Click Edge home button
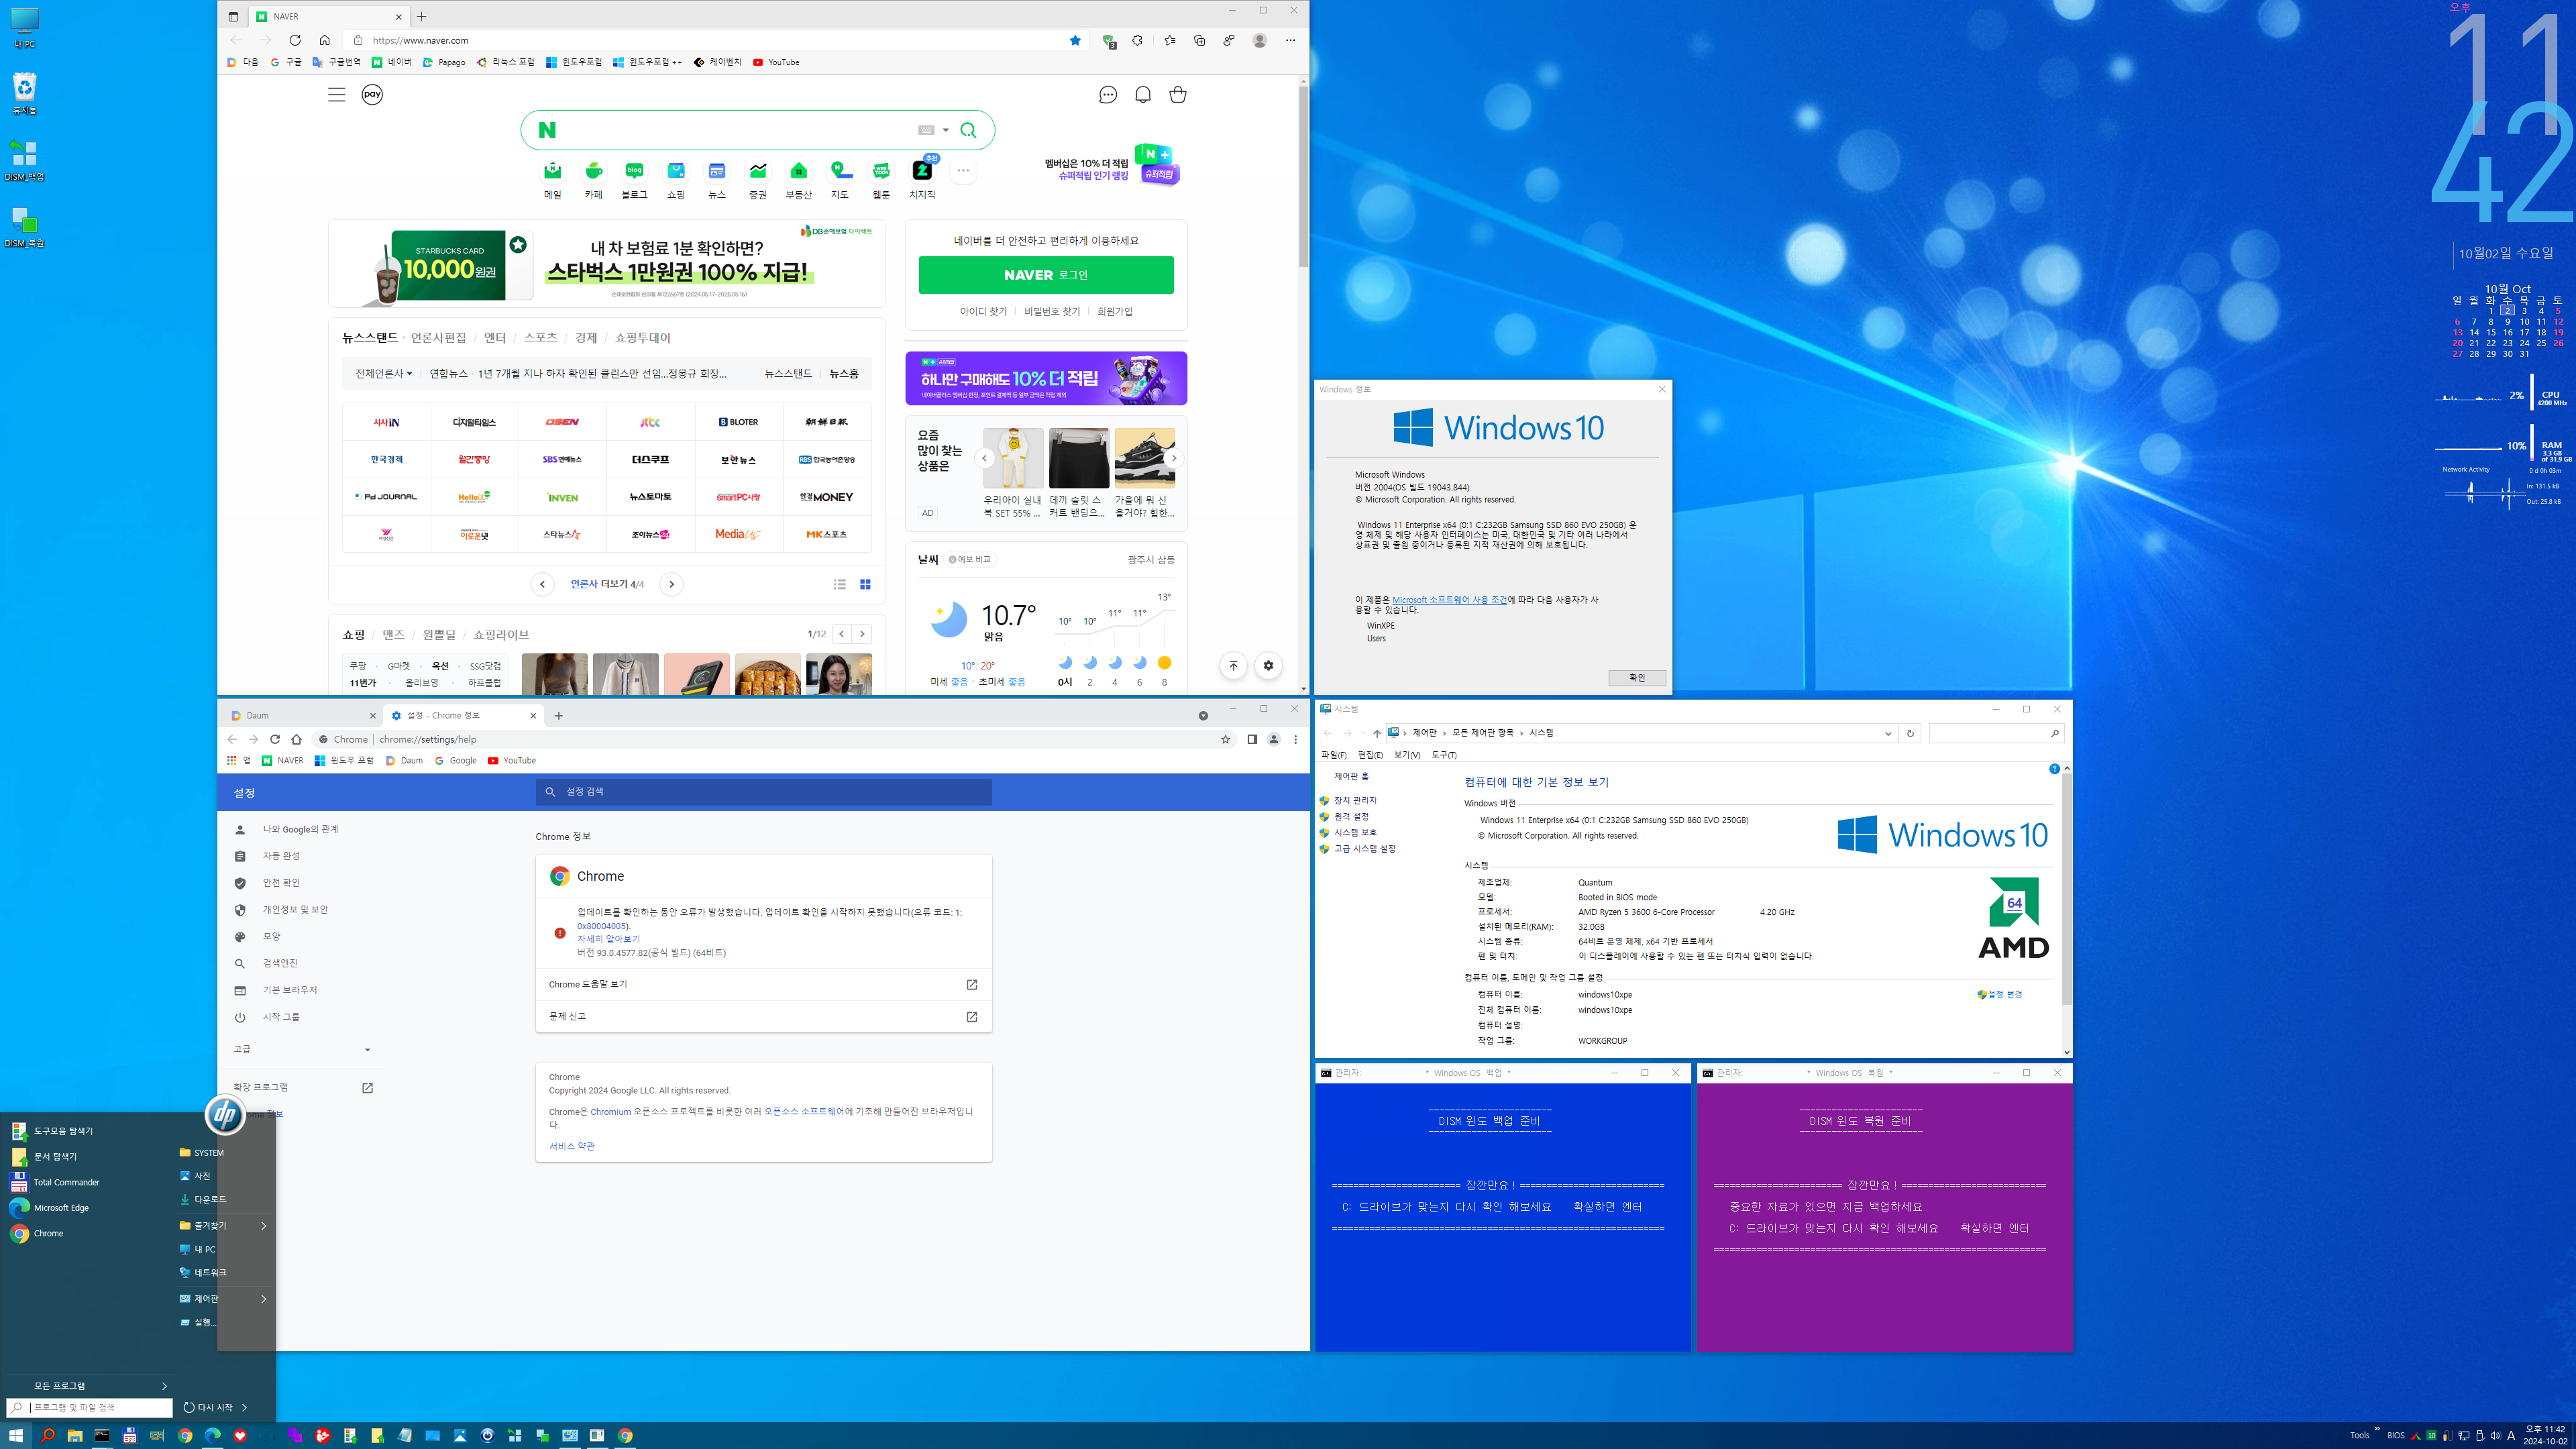The width and height of the screenshot is (2576, 1449). pos(324,40)
